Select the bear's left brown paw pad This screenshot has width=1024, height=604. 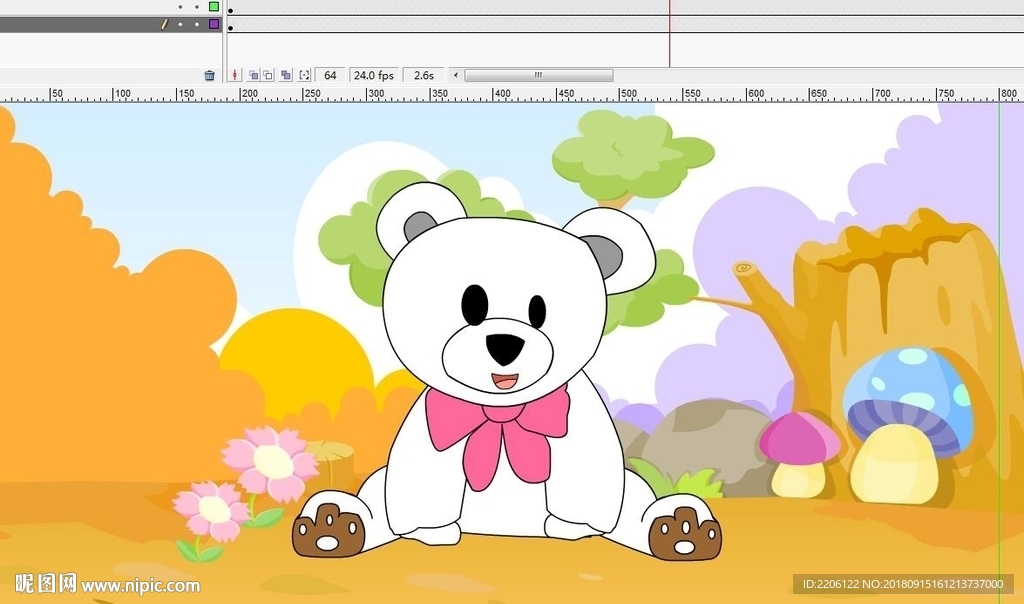pyautogui.click(x=328, y=532)
